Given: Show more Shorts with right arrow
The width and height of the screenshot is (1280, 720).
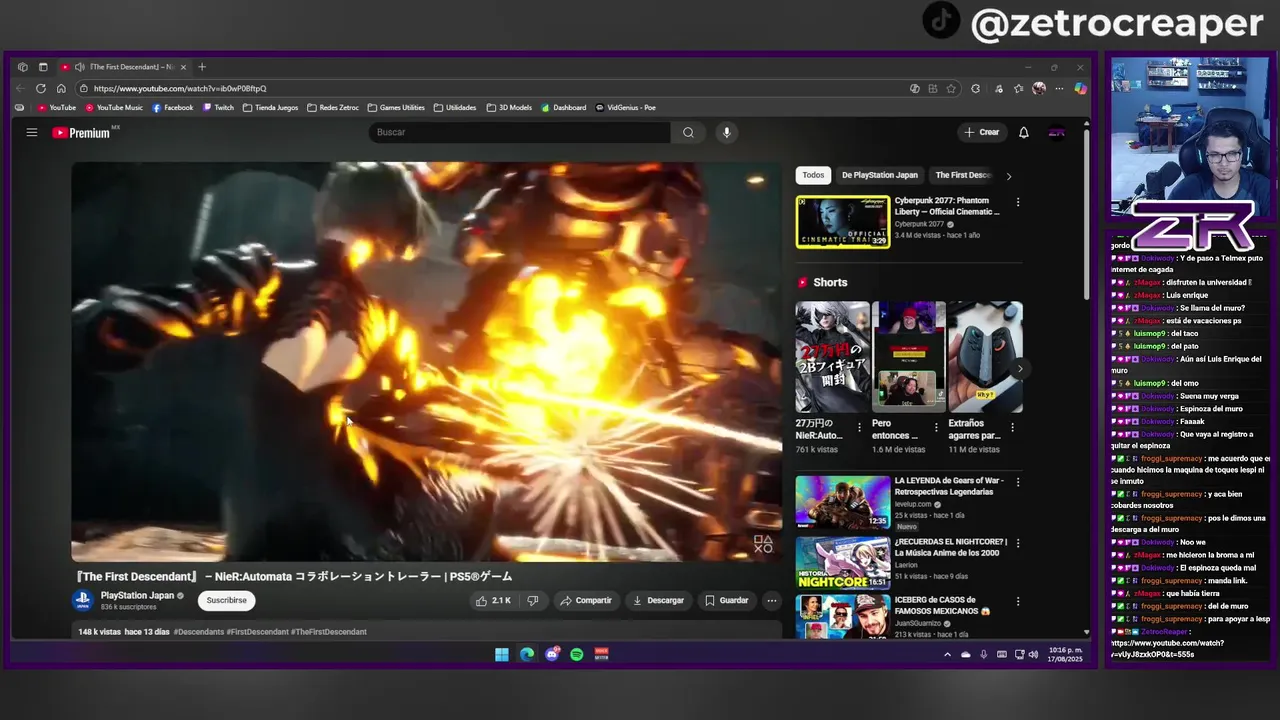Looking at the screenshot, I should tap(1020, 369).
